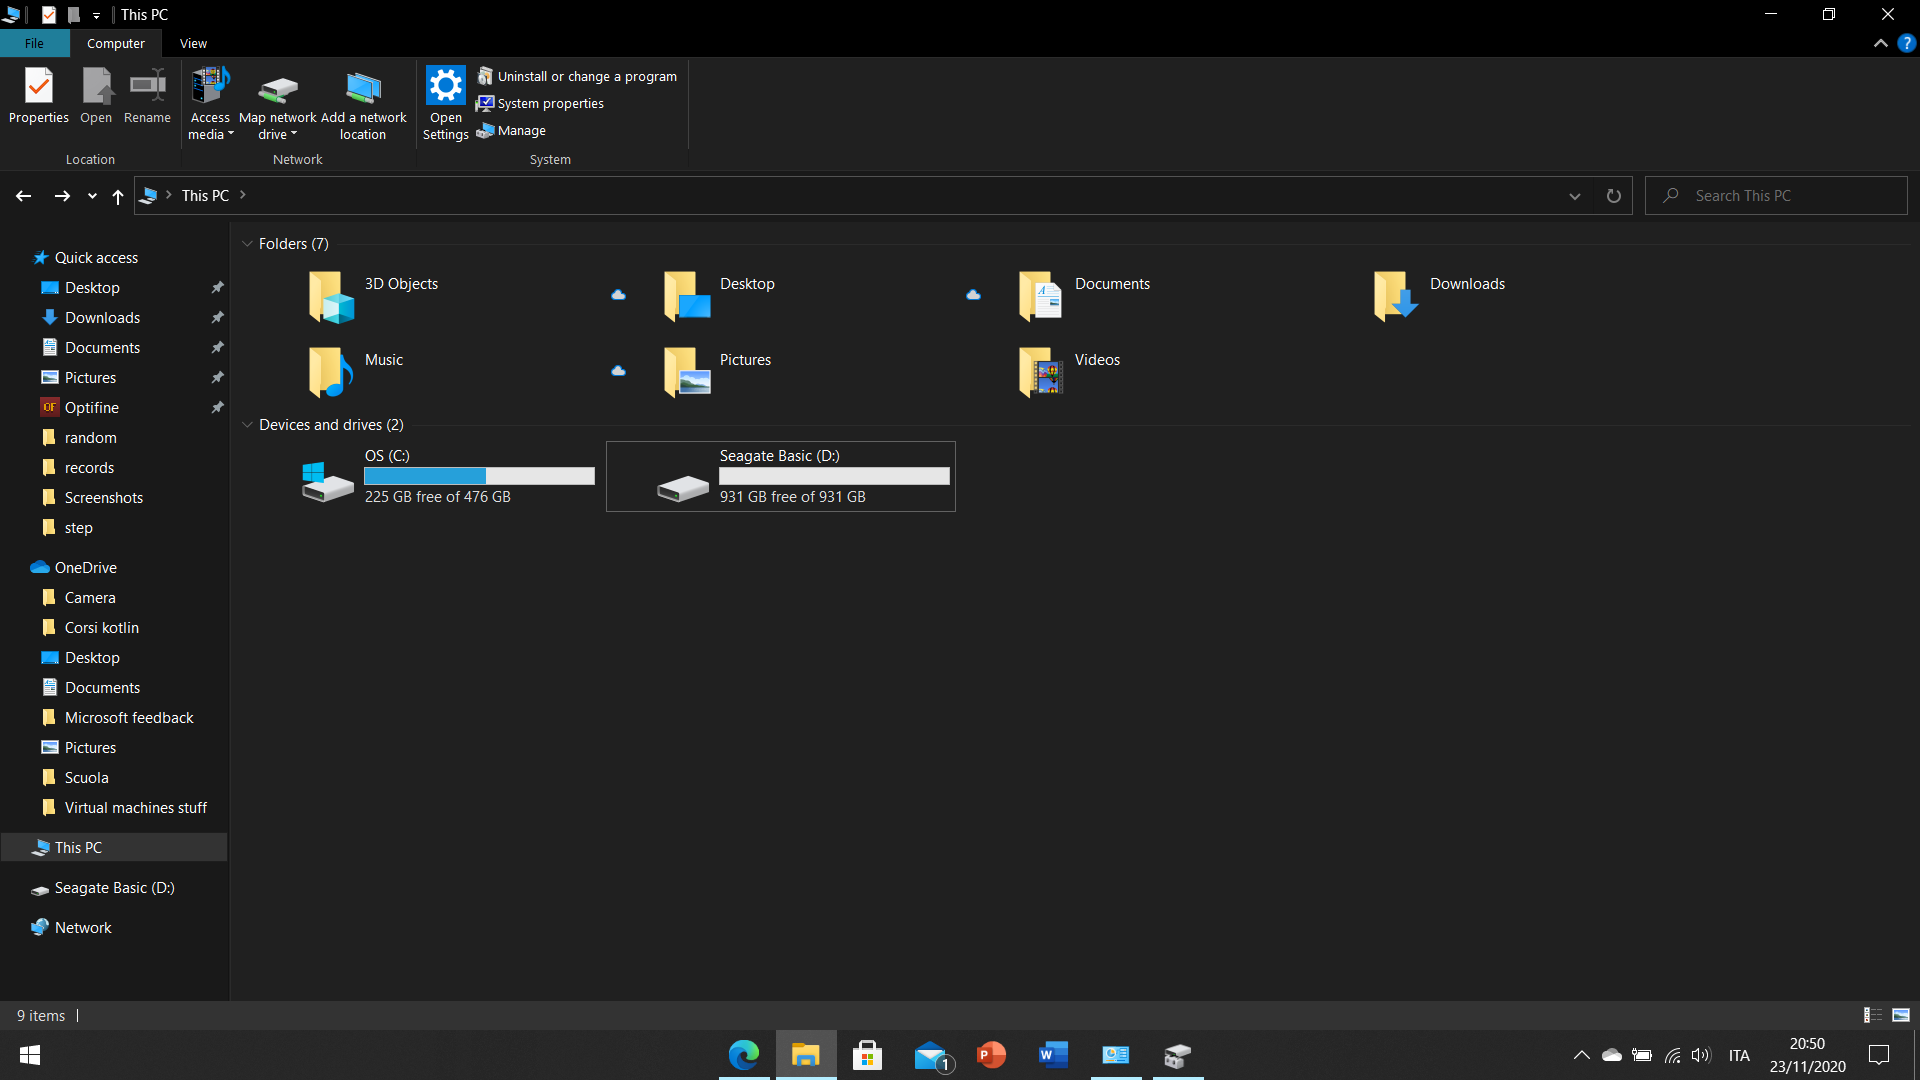Switch to the View ribbon tab
Screen dimensions: 1920x1080
(193, 43)
